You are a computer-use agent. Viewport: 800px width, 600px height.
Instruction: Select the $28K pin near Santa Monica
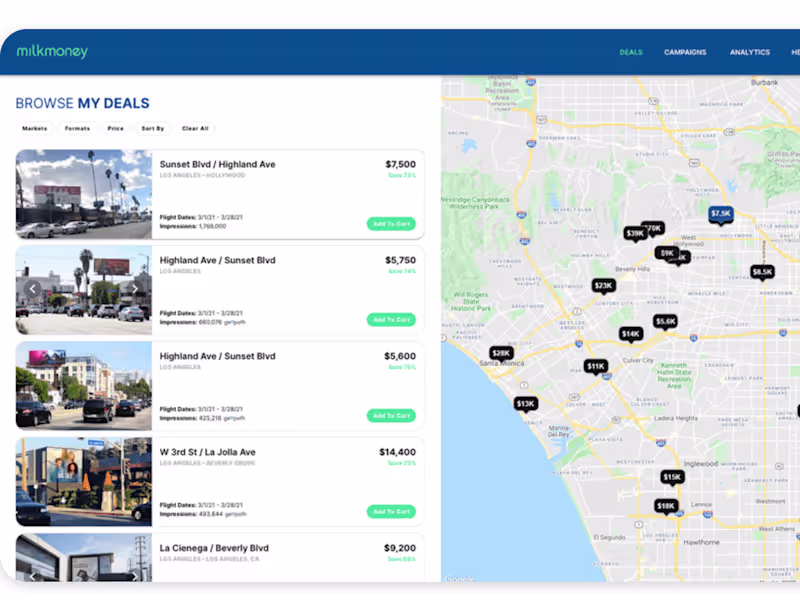[x=500, y=353]
